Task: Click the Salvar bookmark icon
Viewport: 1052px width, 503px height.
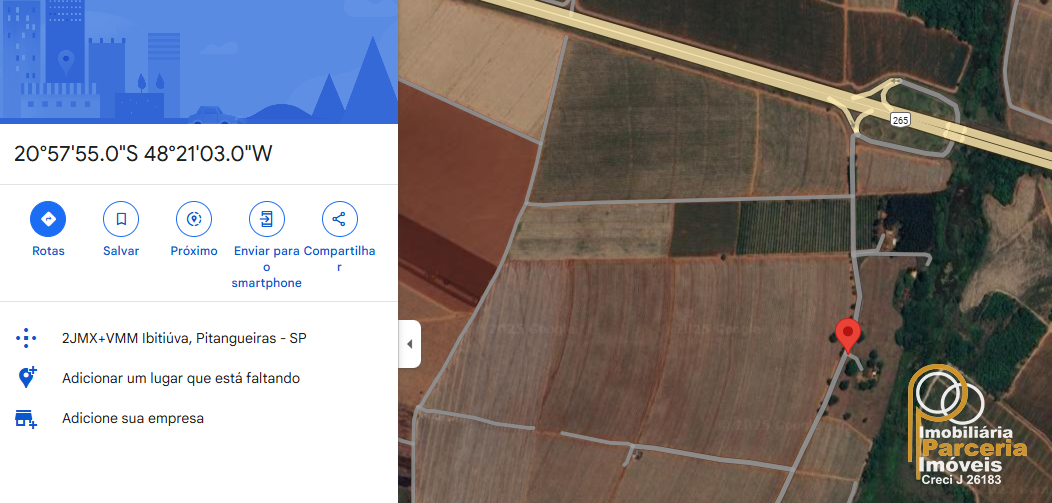Action: coord(121,219)
